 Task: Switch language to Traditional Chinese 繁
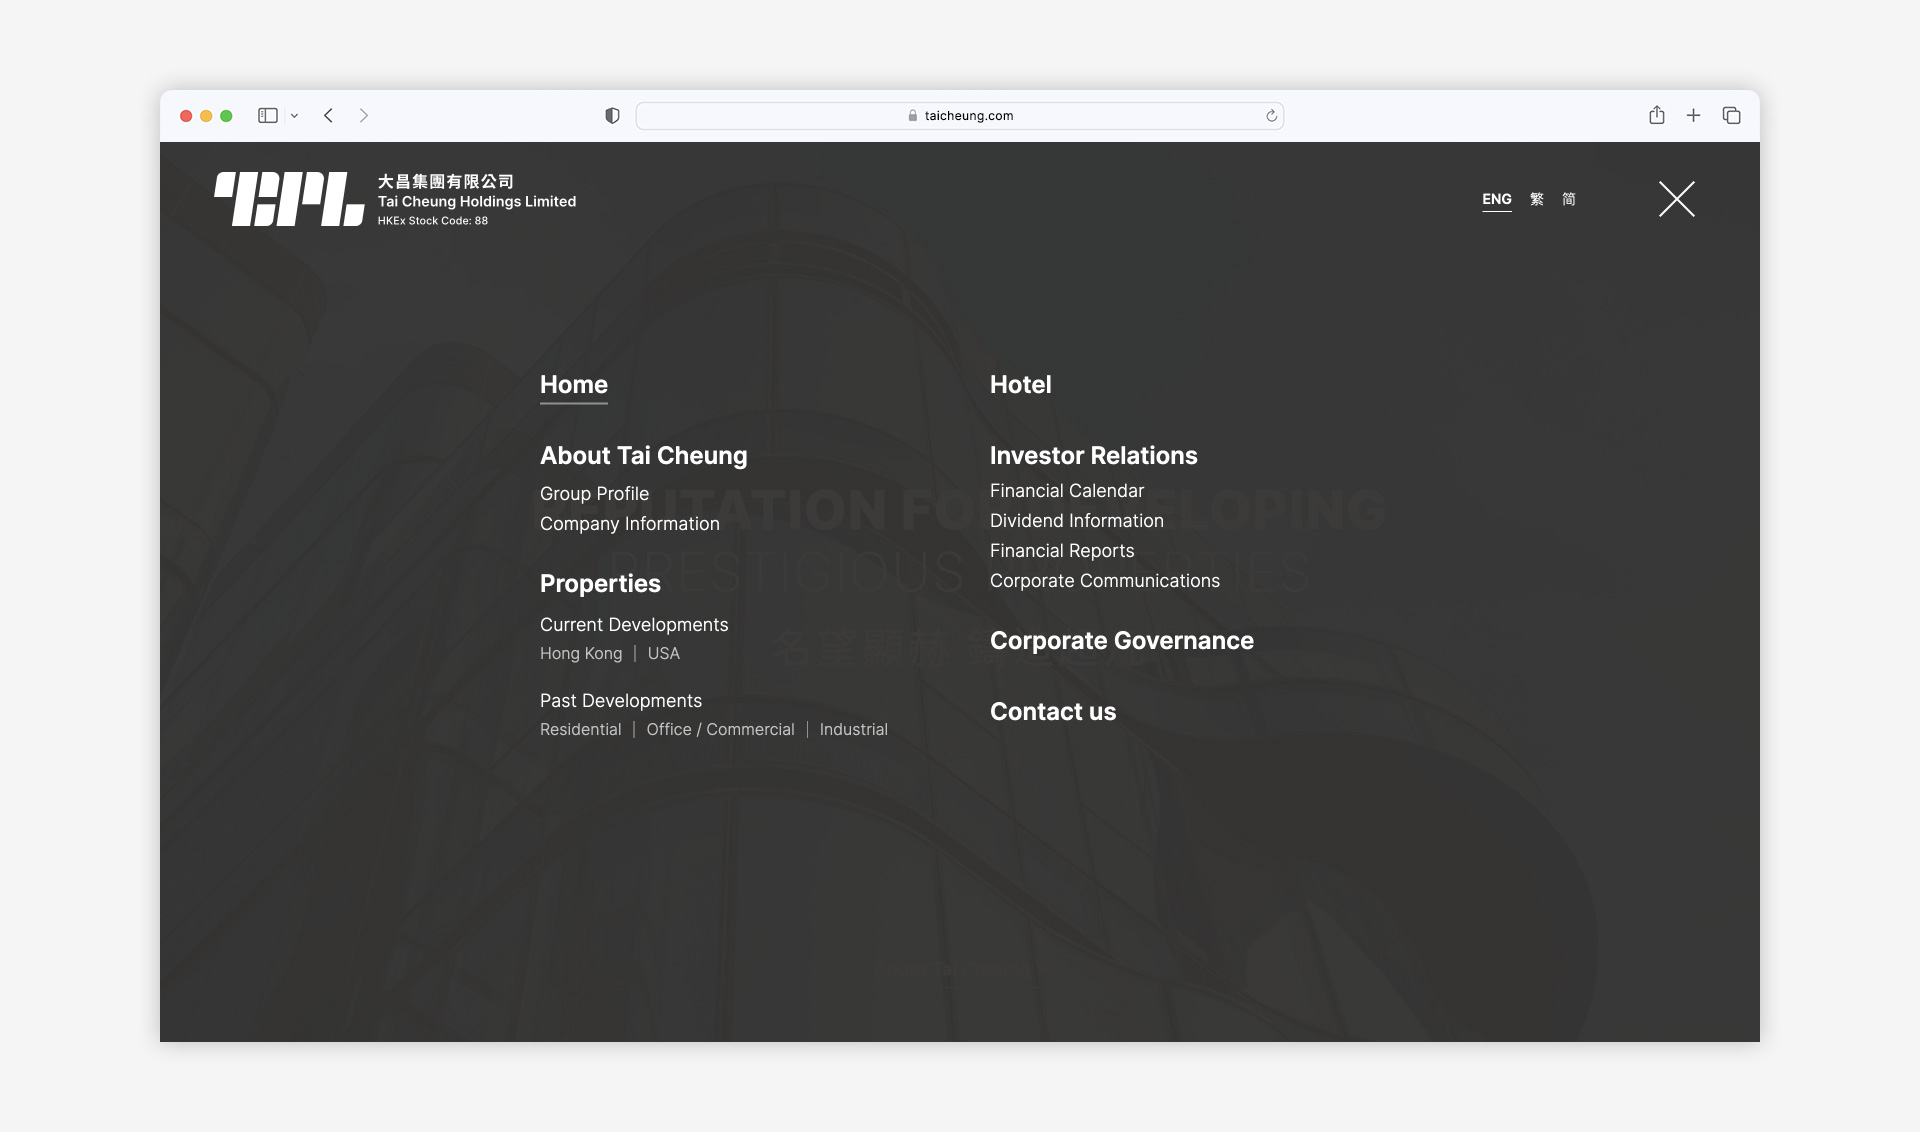pyautogui.click(x=1537, y=199)
